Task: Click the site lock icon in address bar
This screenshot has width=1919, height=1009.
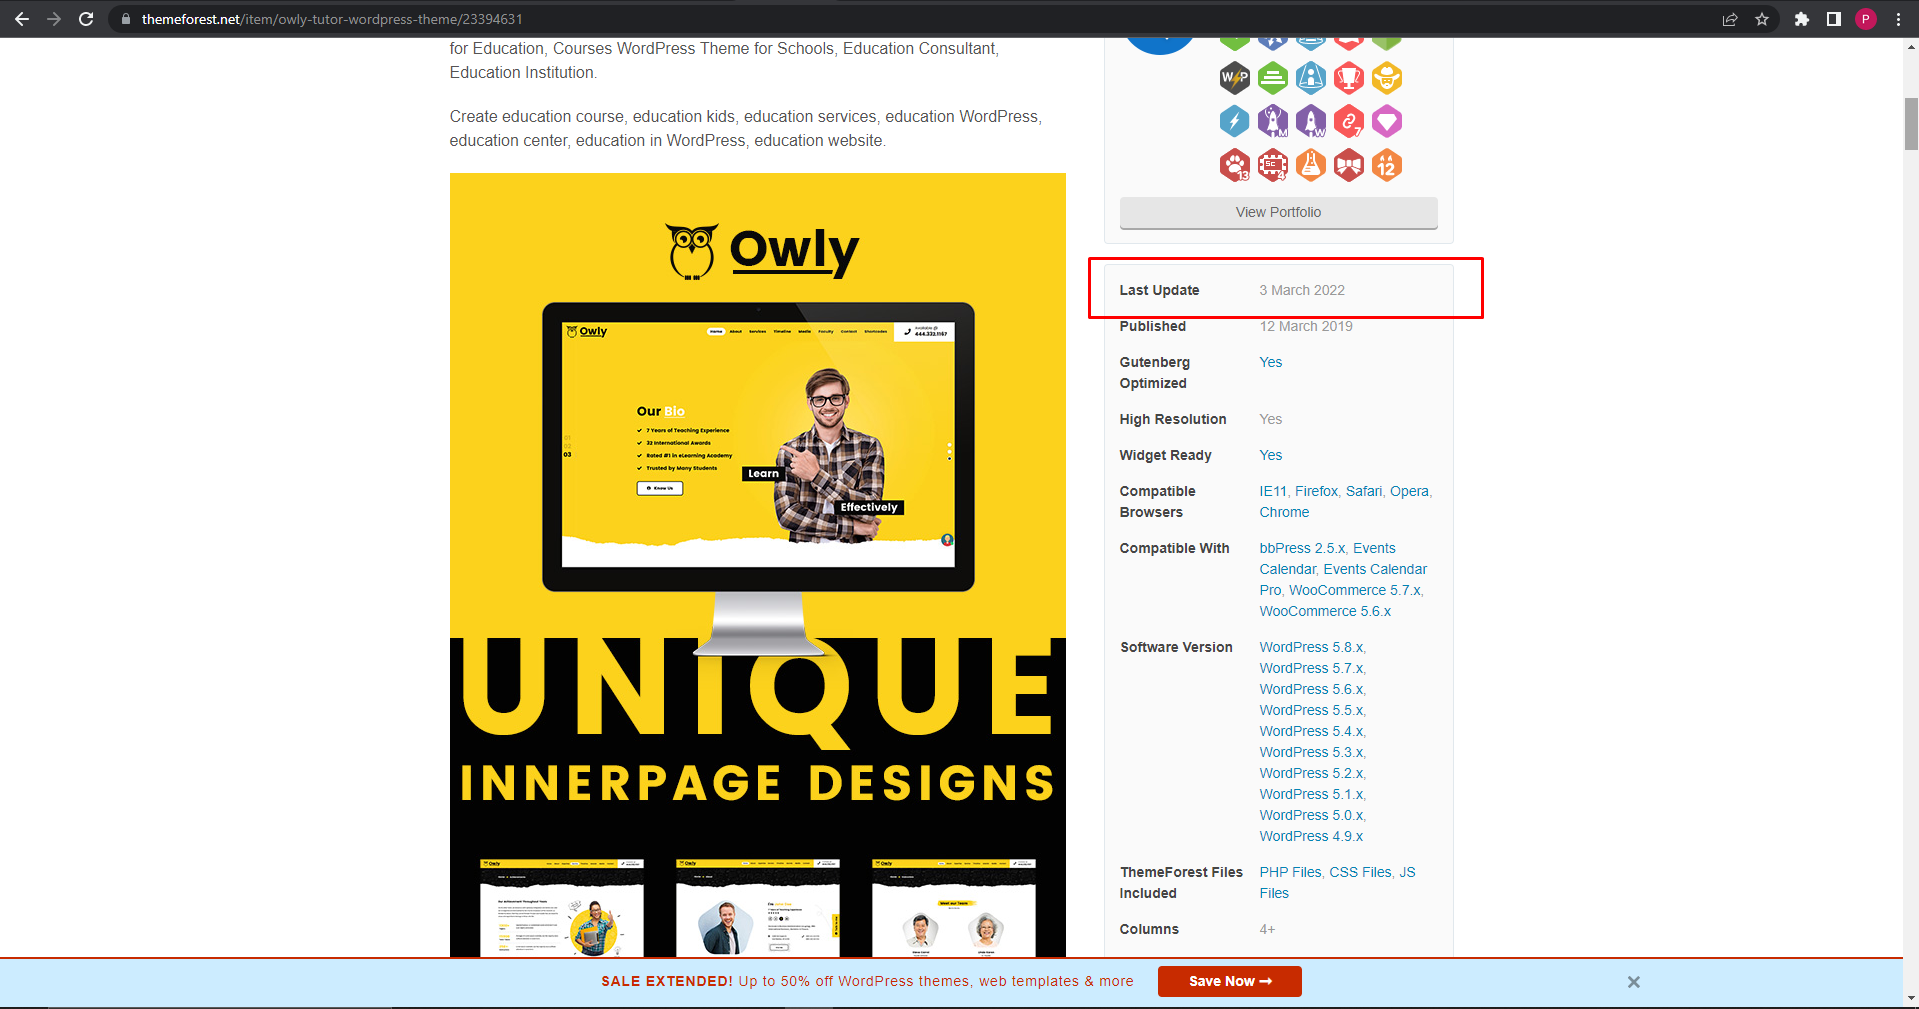Action: (x=126, y=19)
